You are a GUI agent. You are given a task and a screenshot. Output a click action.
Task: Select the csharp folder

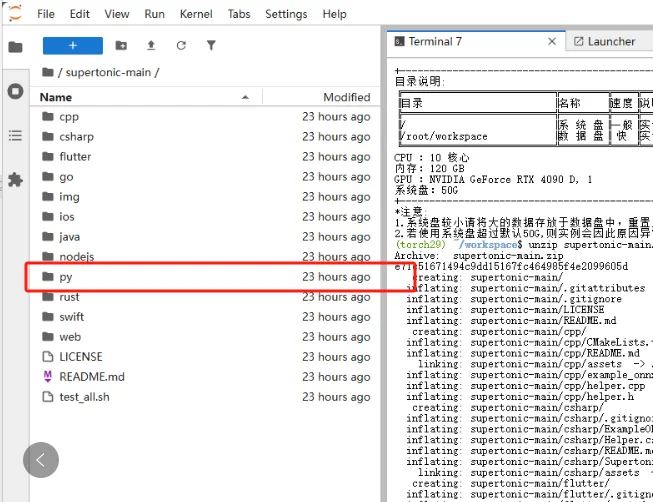(x=204, y=137)
